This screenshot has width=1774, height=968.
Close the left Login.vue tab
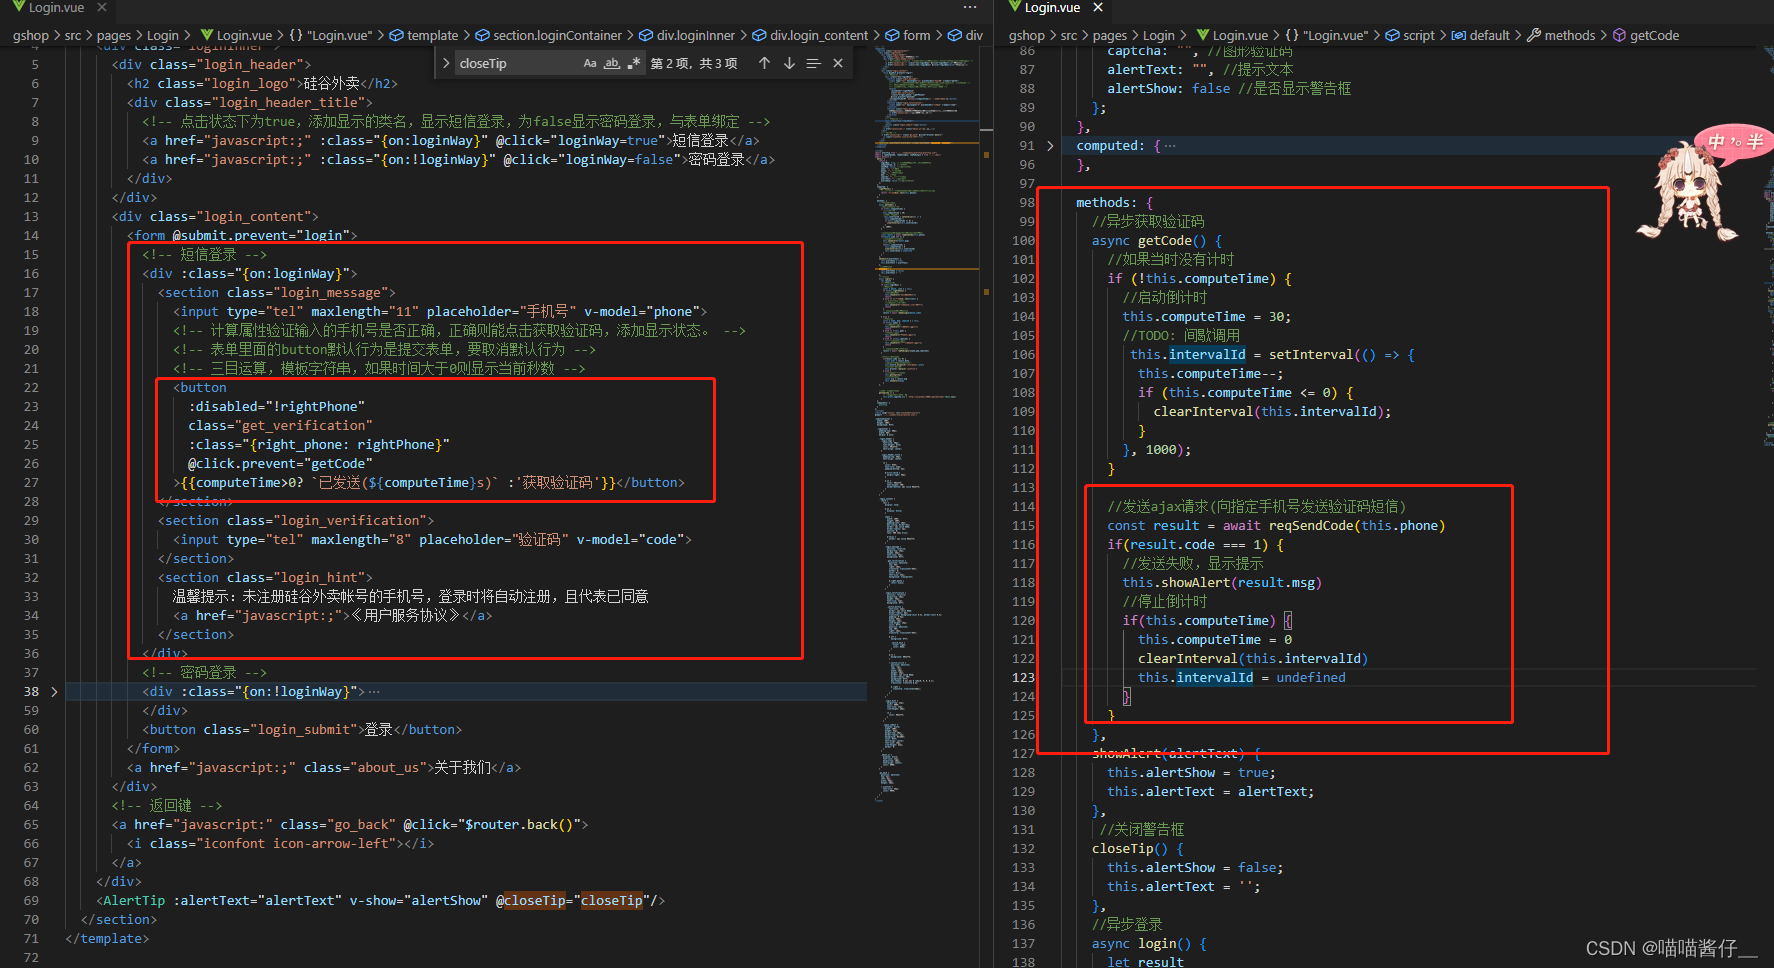[102, 7]
